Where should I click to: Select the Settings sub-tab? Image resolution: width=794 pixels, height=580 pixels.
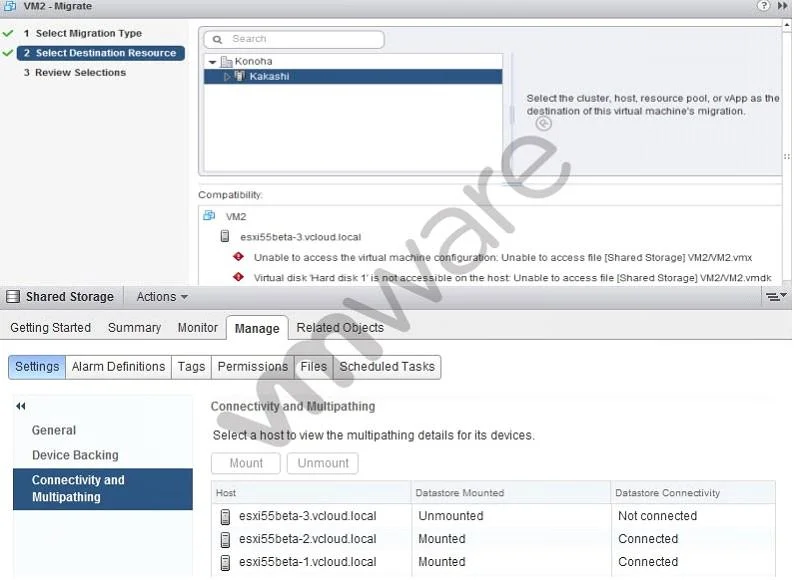(x=37, y=367)
